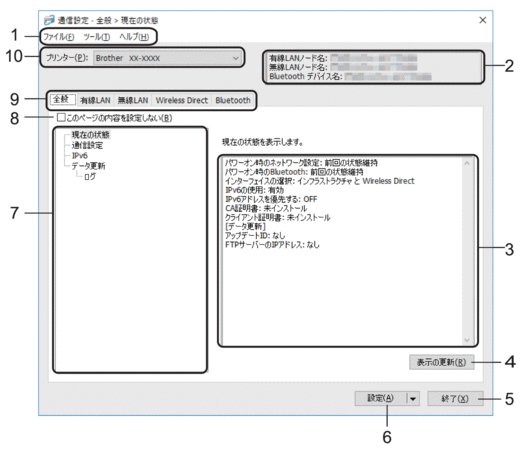525x450 pixels.
Task: Select the 全般 tab
Action: coord(62,99)
